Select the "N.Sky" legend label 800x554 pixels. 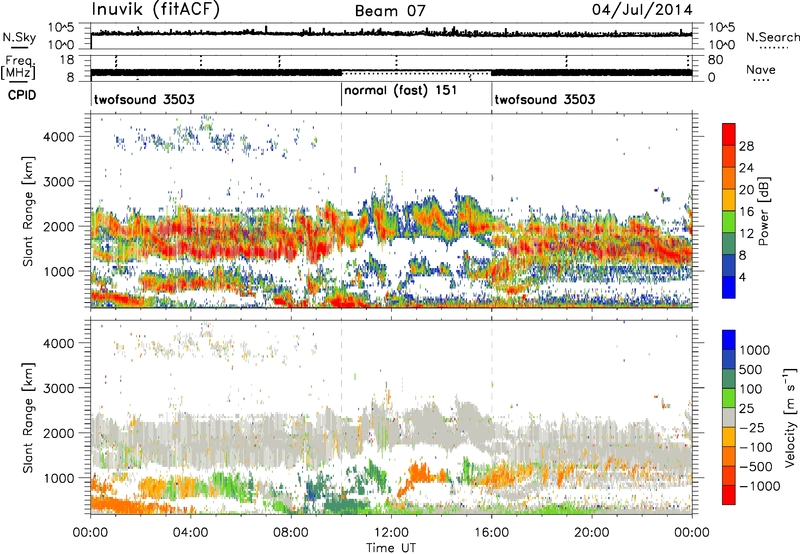pyautogui.click(x=19, y=37)
